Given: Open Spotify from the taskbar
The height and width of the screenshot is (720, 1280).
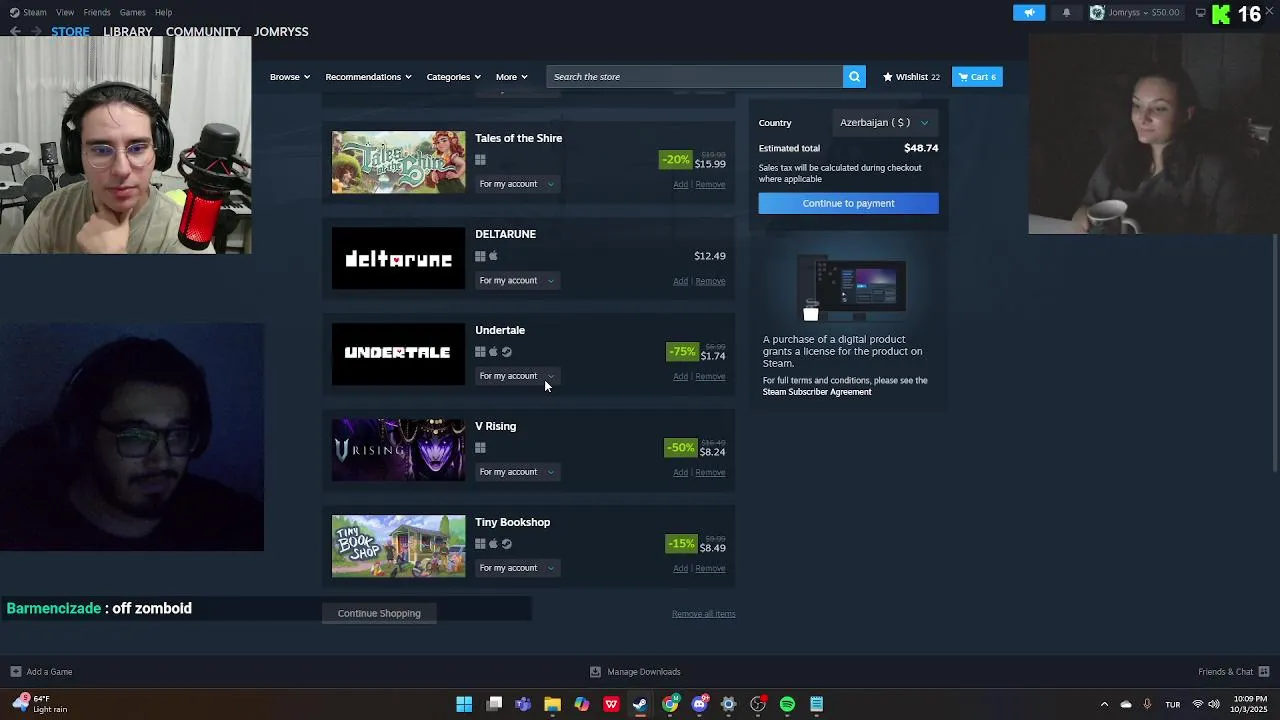Looking at the screenshot, I should (x=787, y=704).
